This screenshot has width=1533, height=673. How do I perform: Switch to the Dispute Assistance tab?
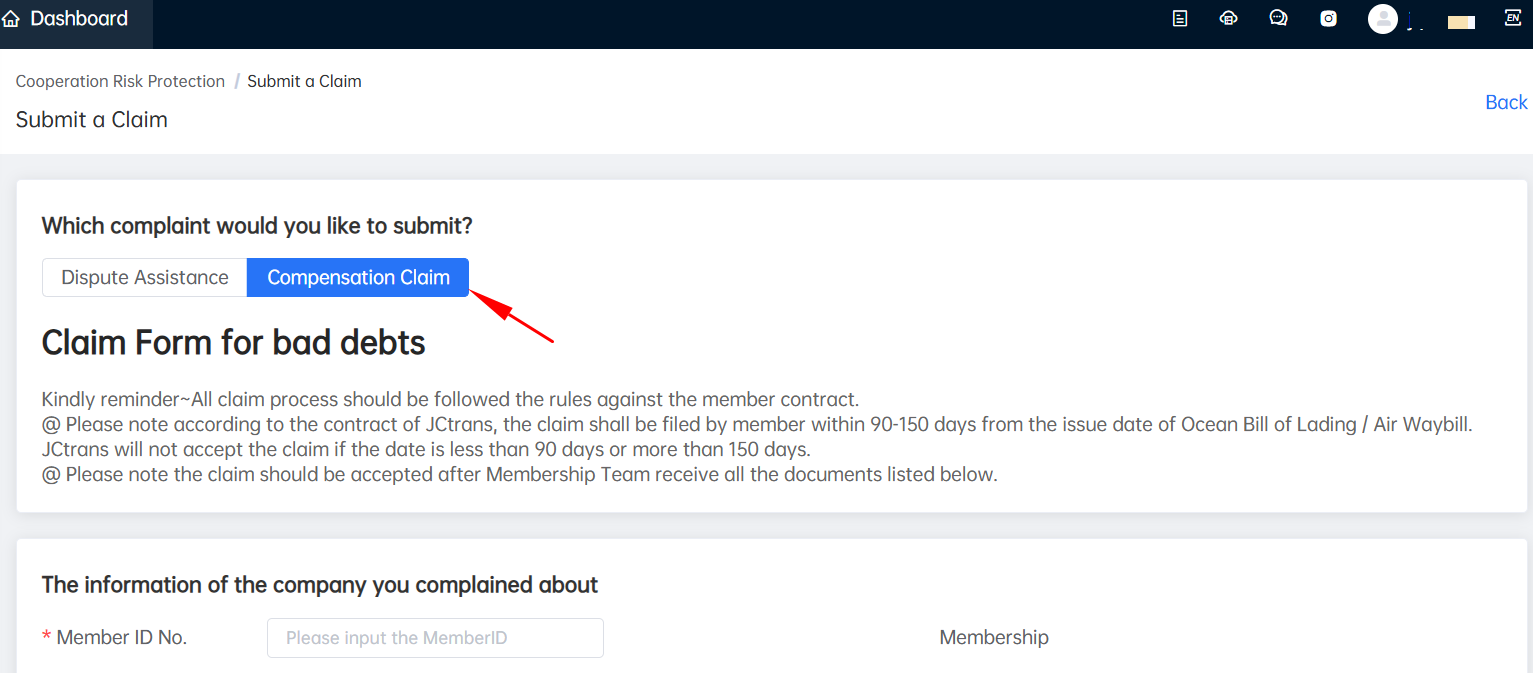pyautogui.click(x=145, y=278)
